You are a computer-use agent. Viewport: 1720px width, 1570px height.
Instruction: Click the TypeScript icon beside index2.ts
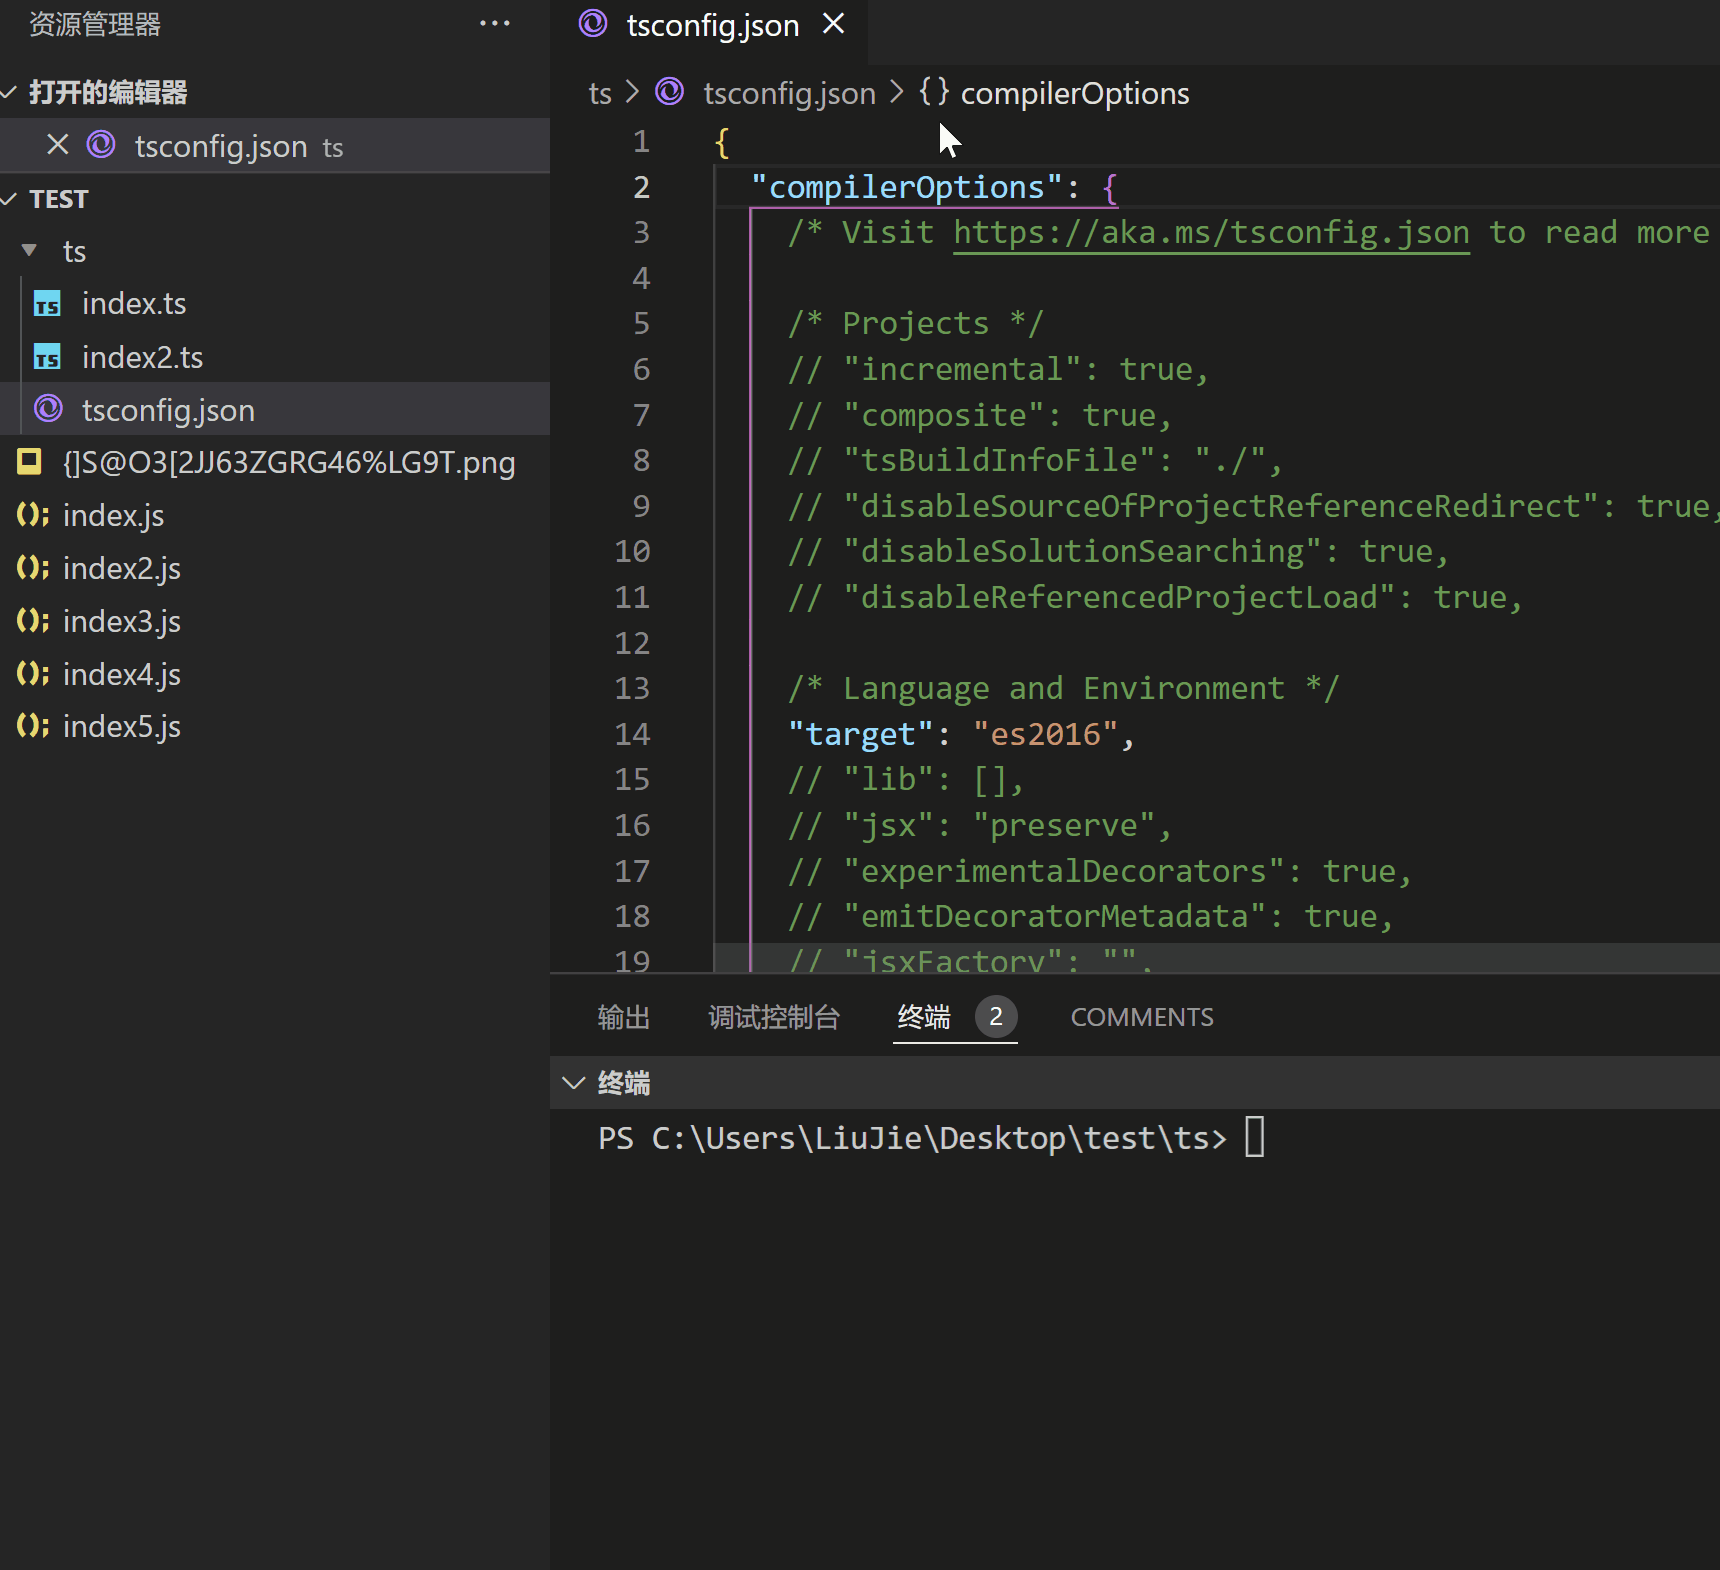pos(47,357)
